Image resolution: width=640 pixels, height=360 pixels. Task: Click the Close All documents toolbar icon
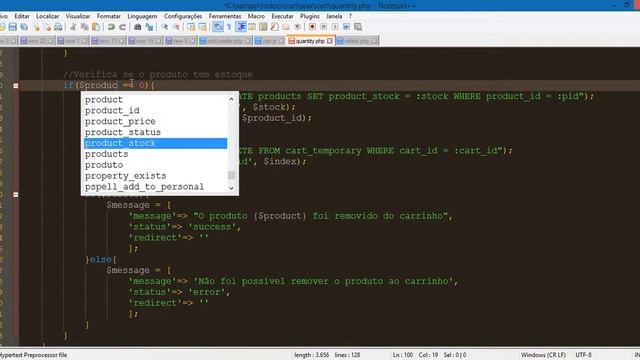pyautogui.click(x=48, y=27)
